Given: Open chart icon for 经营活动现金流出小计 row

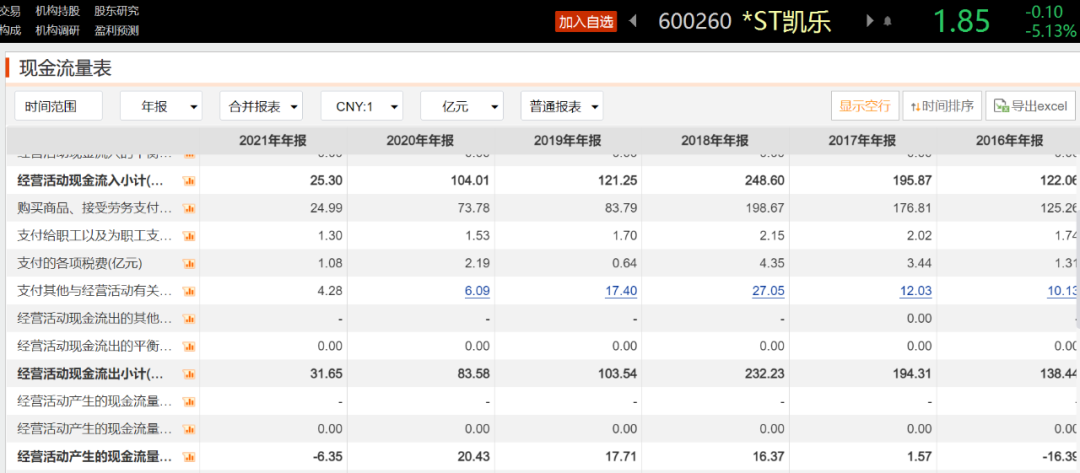Looking at the screenshot, I should pyautogui.click(x=188, y=374).
